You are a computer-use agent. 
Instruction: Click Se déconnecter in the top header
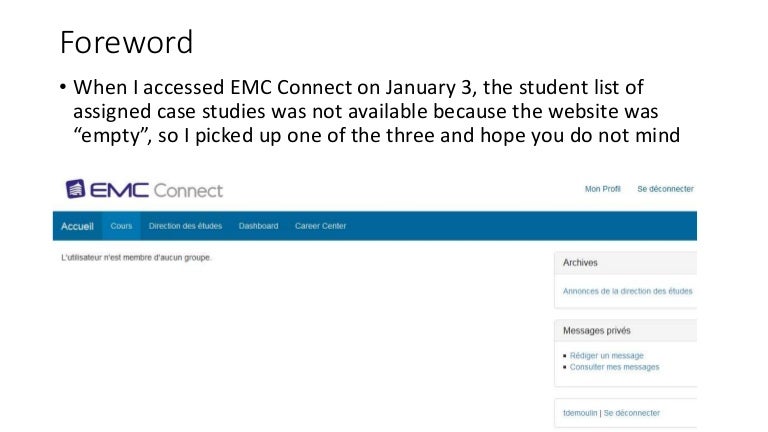664,189
